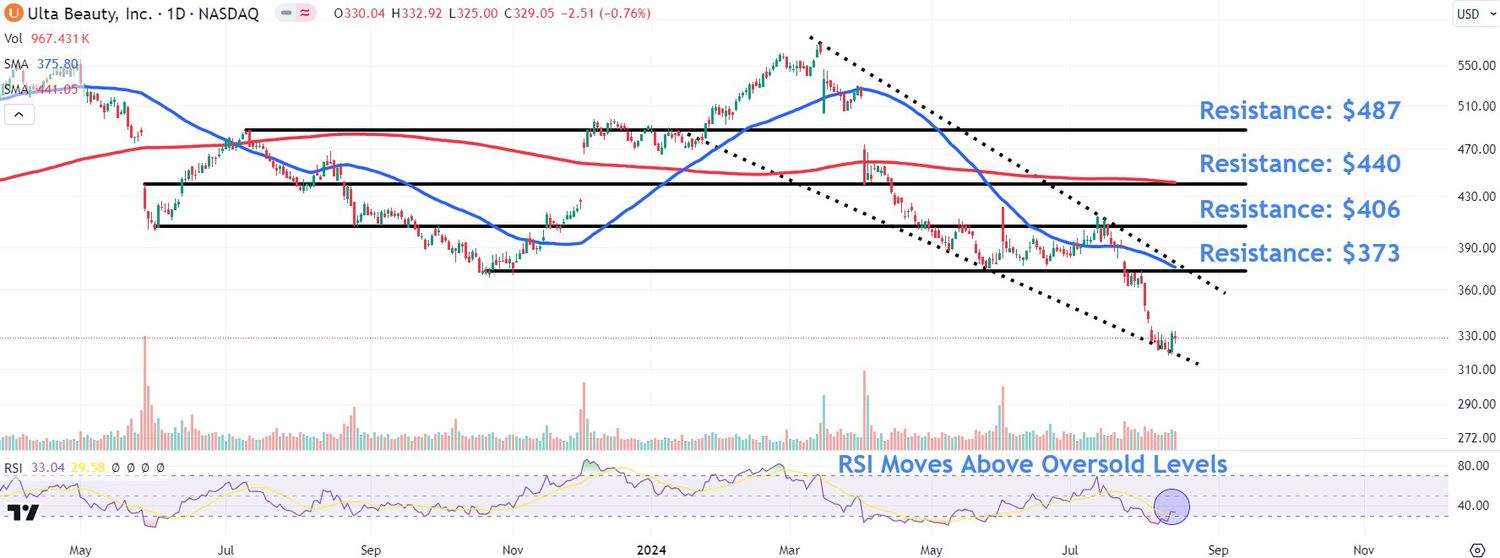Click the gray data status pill icon
This screenshot has width=1500, height=558.
pos(287,14)
